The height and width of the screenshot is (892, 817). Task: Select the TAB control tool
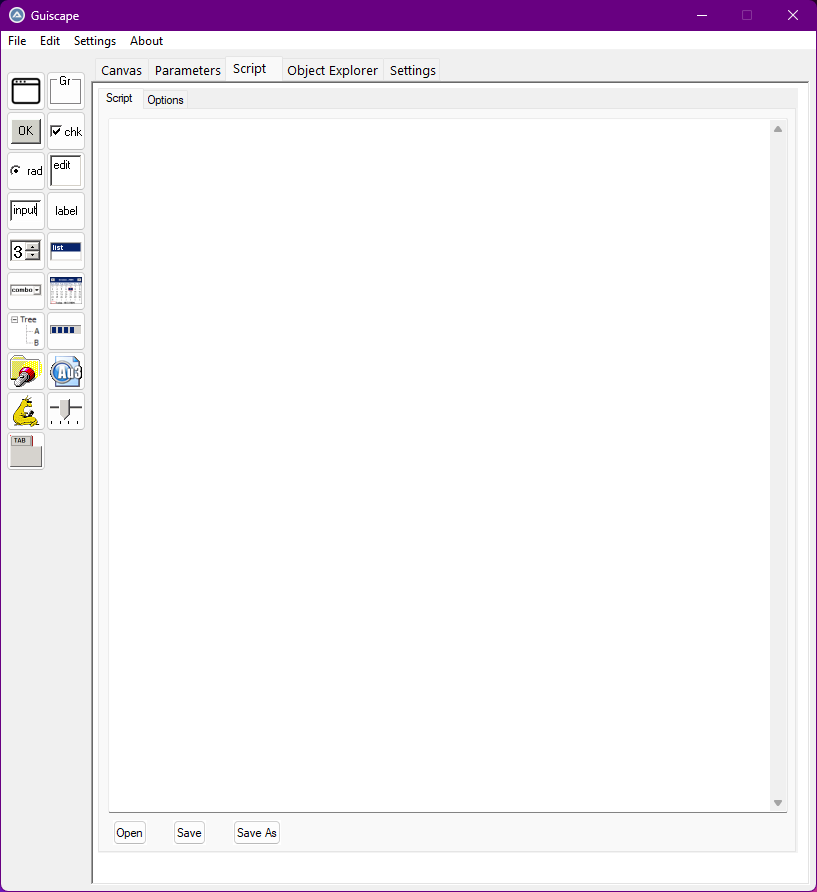pos(26,451)
